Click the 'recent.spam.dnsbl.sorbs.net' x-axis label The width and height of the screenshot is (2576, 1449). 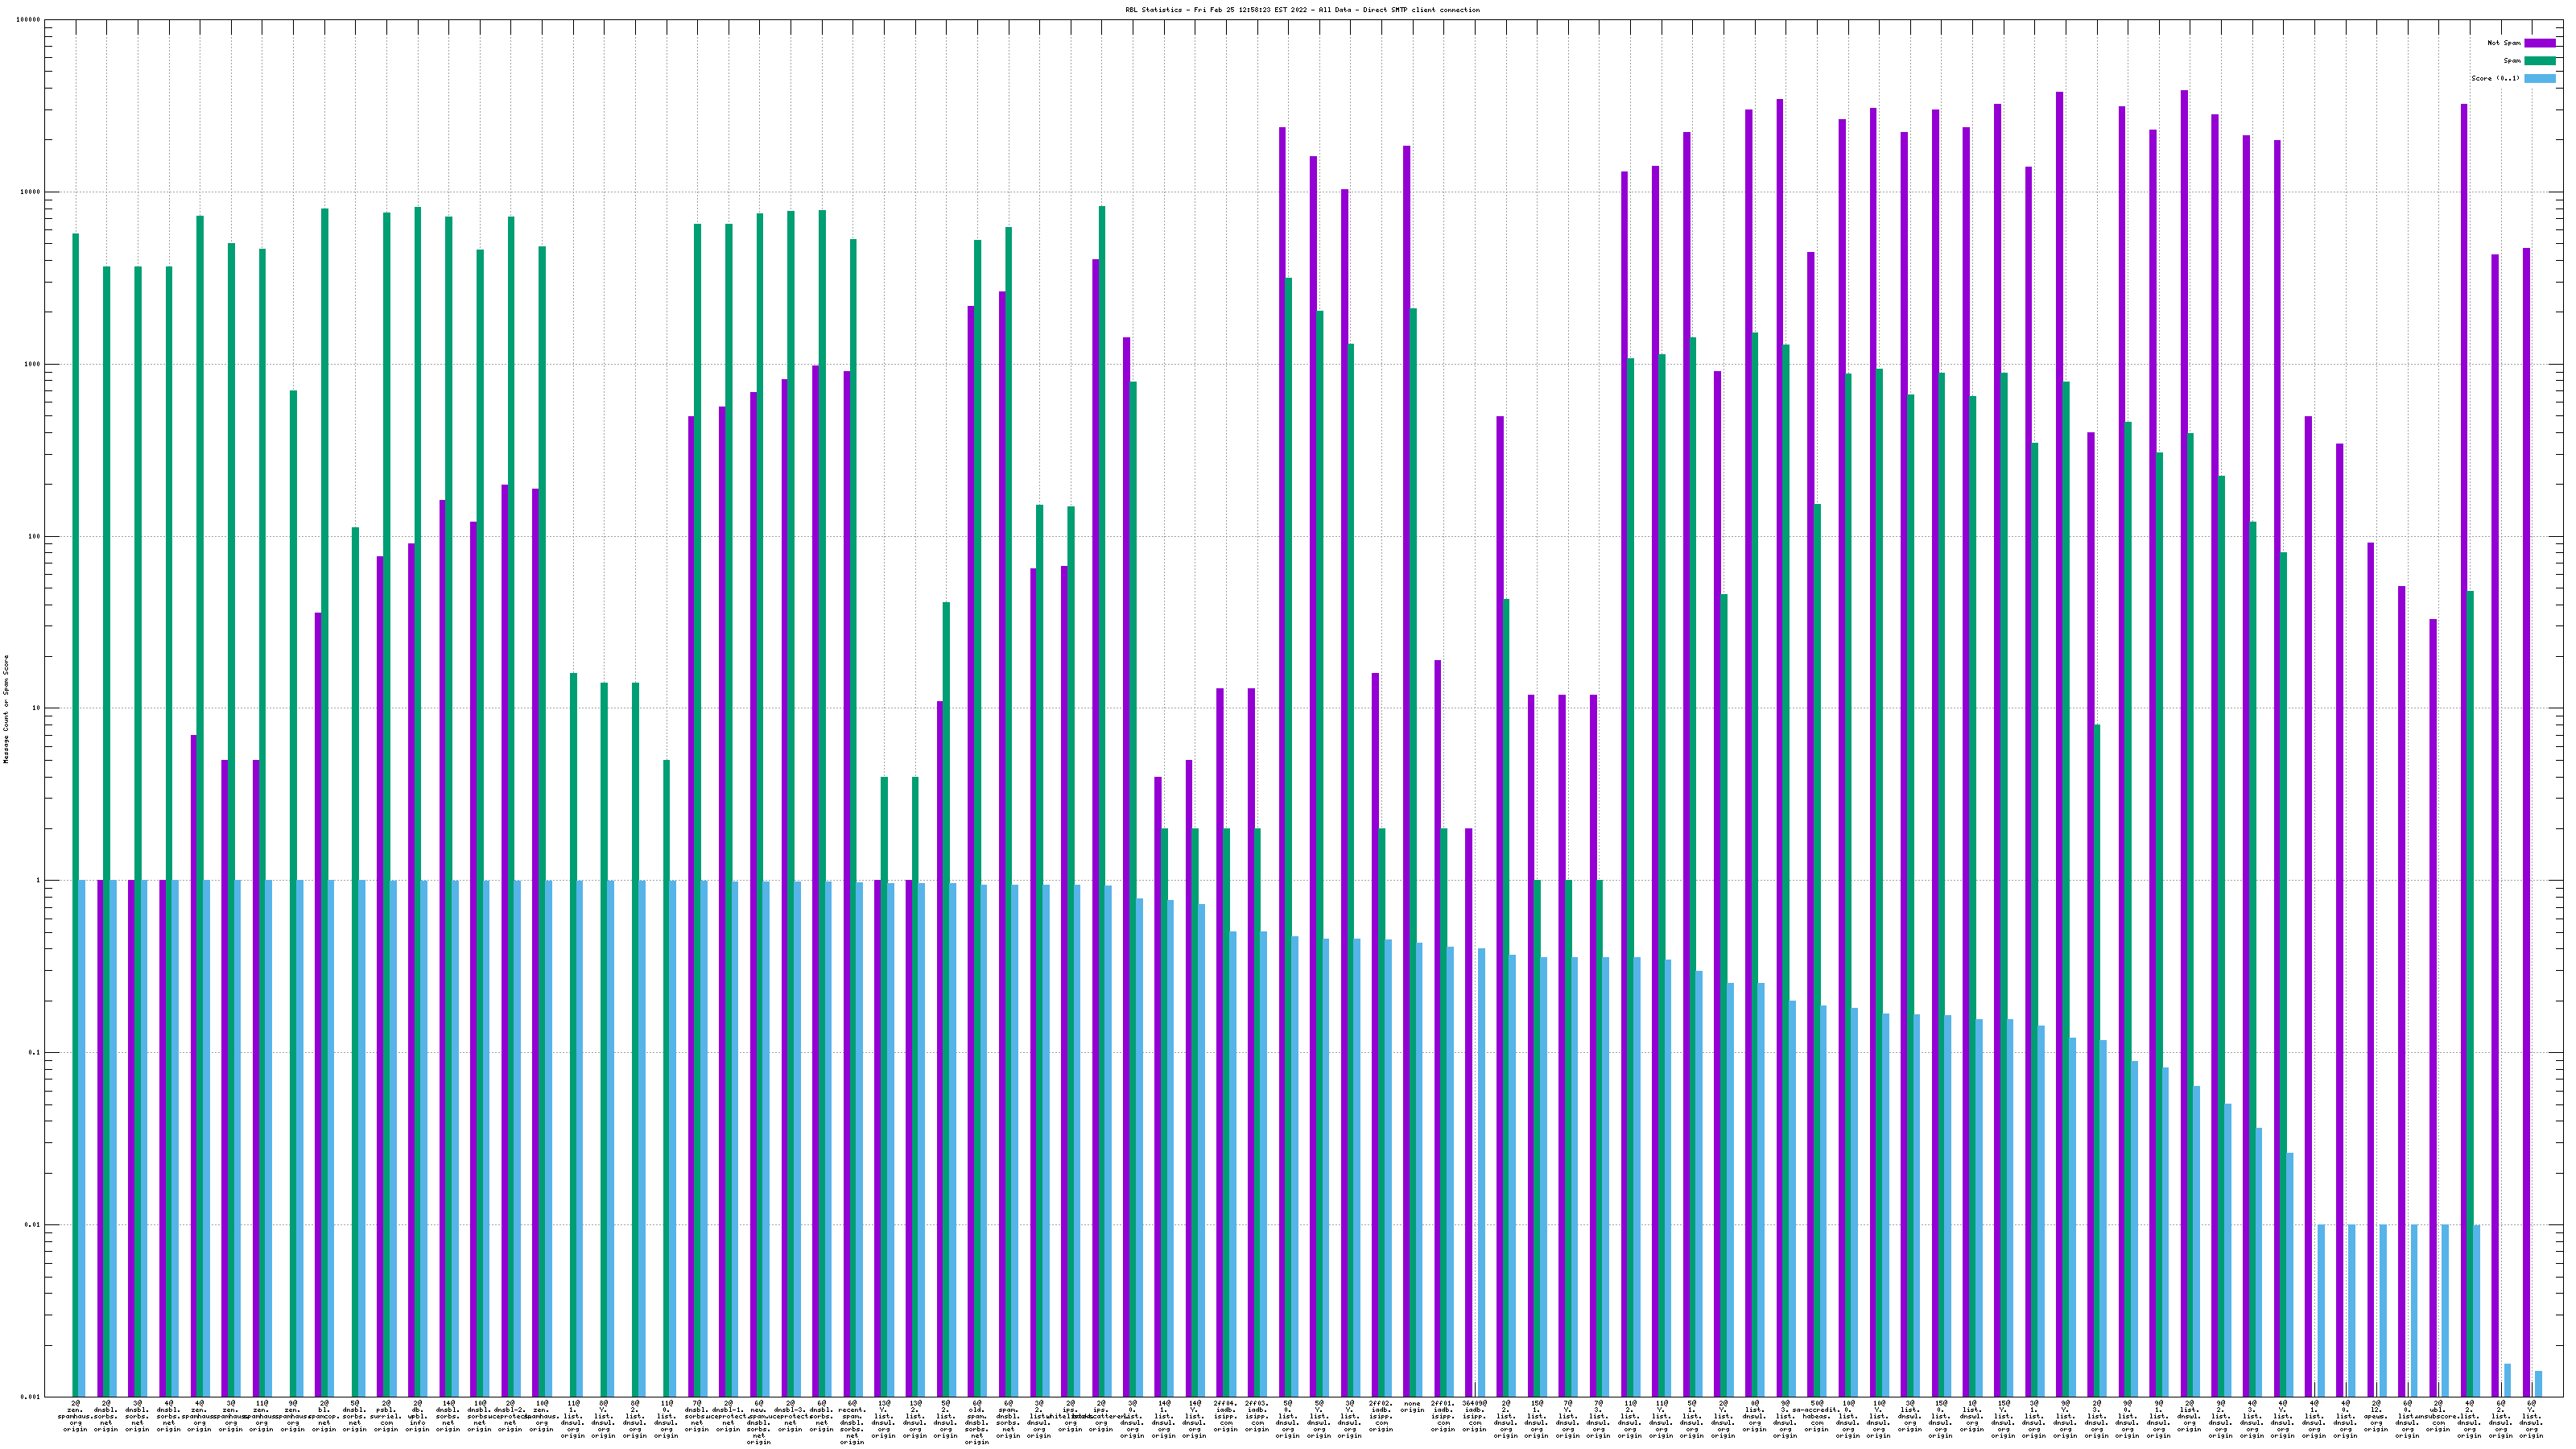[852, 1422]
